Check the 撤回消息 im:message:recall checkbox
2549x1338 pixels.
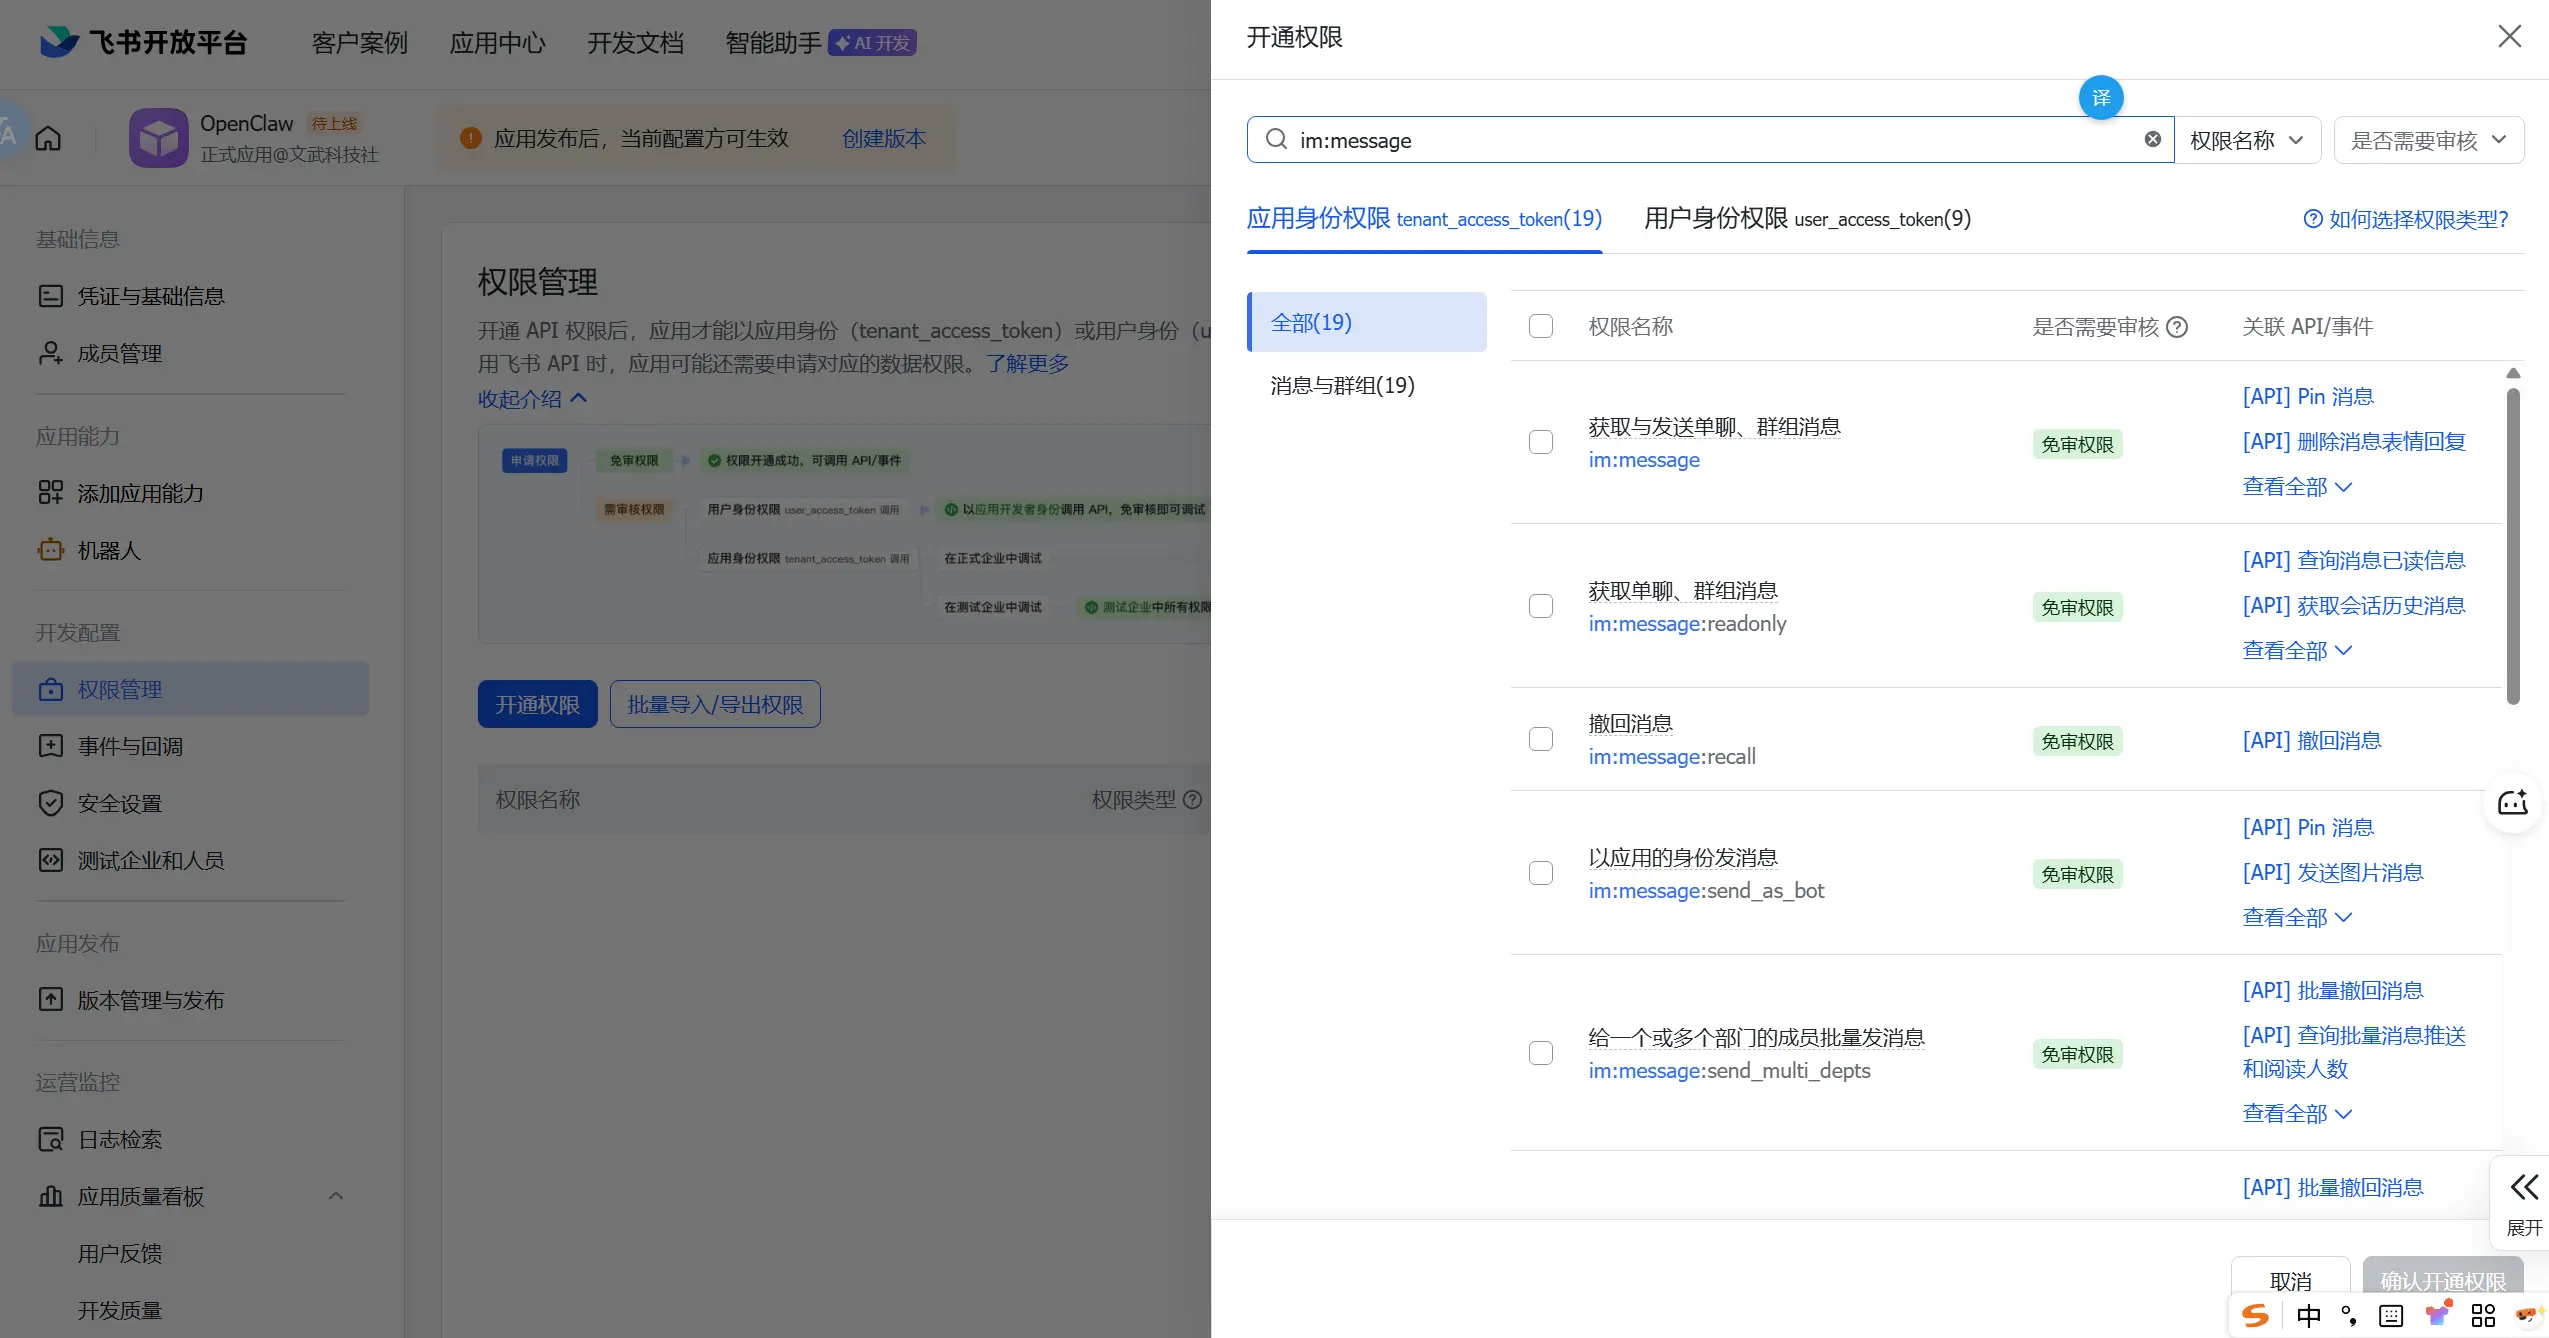pos(1540,739)
